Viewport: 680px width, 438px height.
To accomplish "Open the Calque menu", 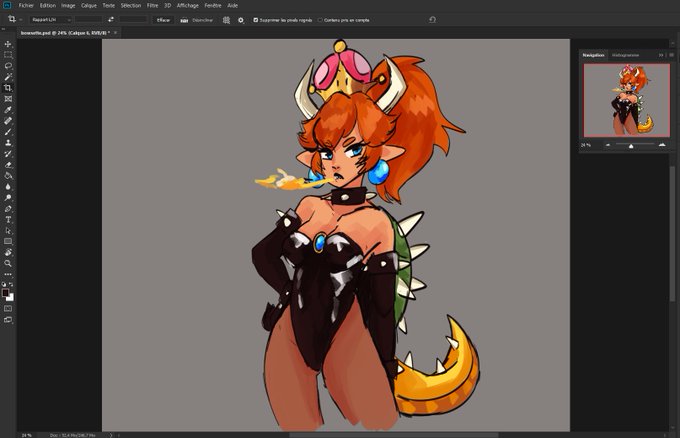I will 89,6.
